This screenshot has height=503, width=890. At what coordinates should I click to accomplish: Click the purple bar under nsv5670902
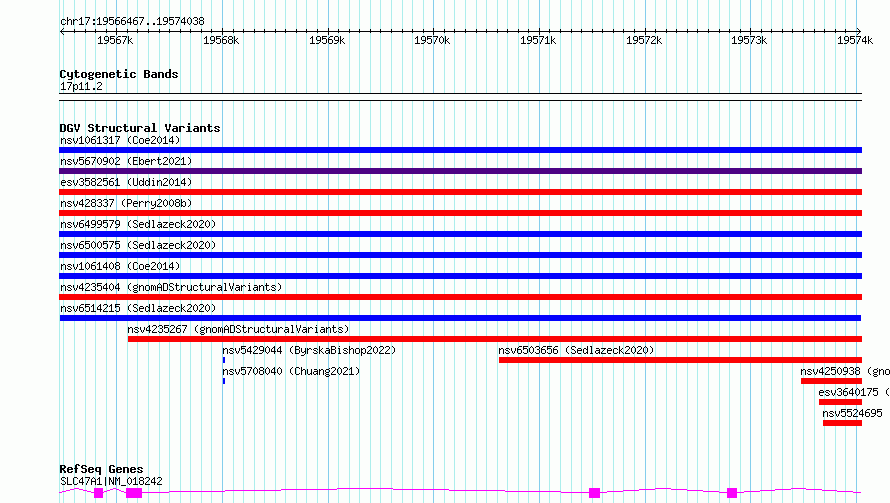460,171
